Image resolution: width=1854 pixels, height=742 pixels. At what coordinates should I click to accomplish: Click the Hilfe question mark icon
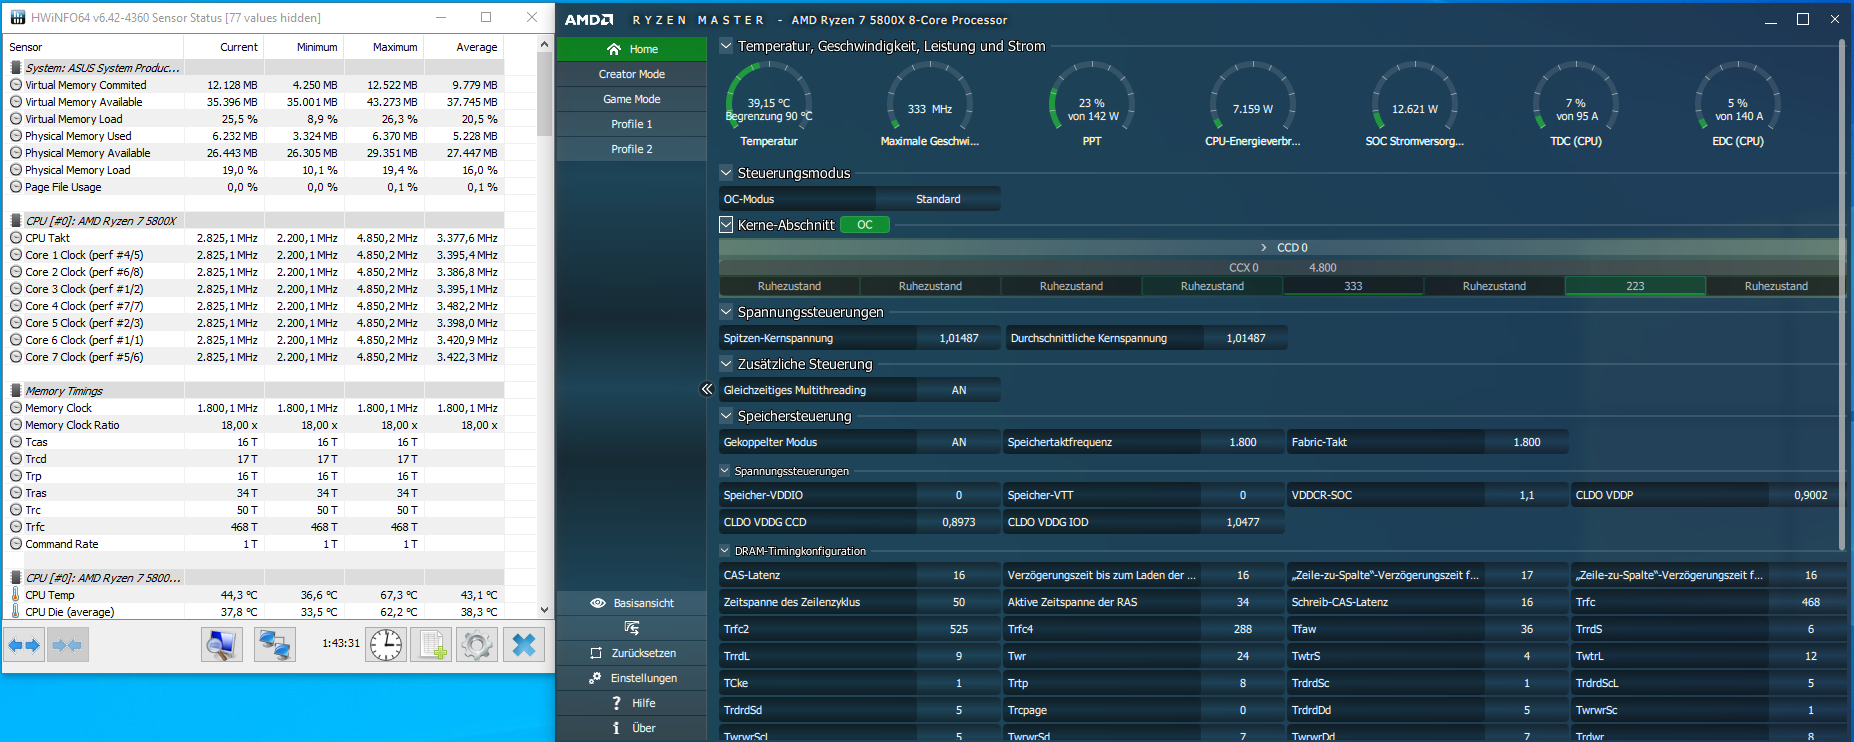point(616,703)
